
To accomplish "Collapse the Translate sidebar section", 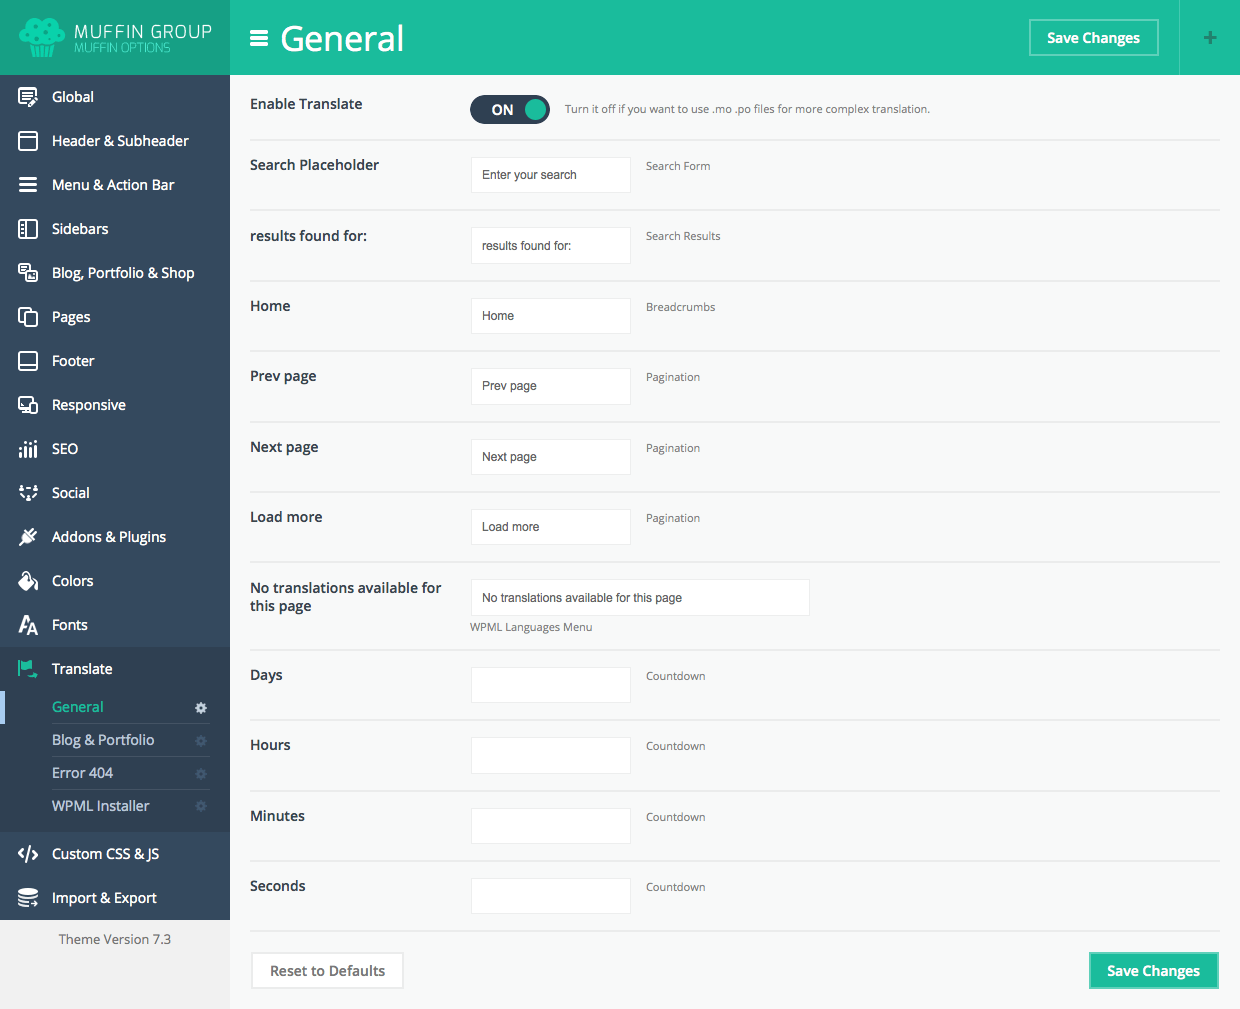I will [x=82, y=669].
